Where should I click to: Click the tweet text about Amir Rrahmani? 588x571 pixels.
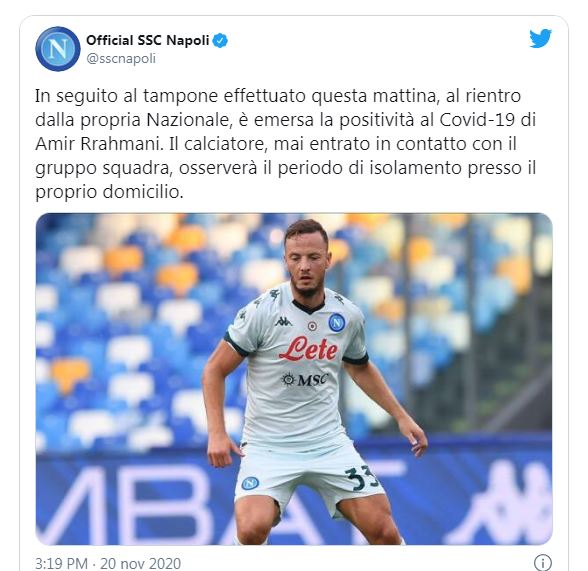point(286,144)
